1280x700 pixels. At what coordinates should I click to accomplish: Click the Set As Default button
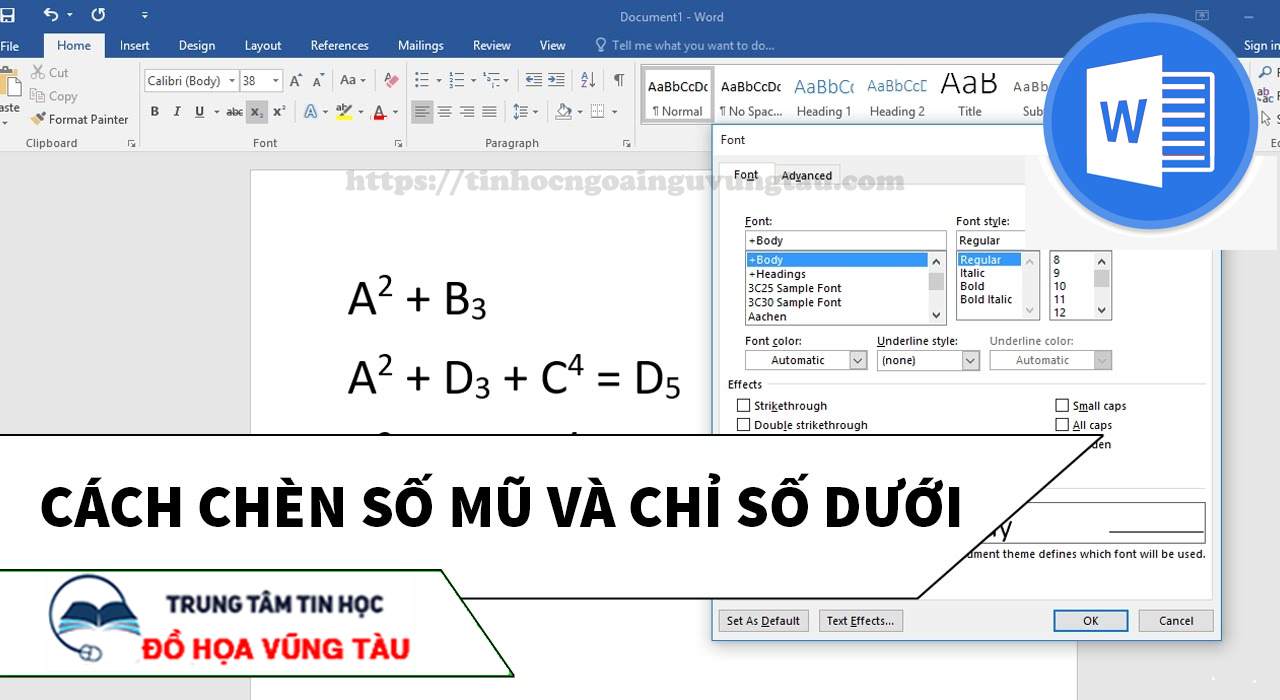[x=763, y=621]
